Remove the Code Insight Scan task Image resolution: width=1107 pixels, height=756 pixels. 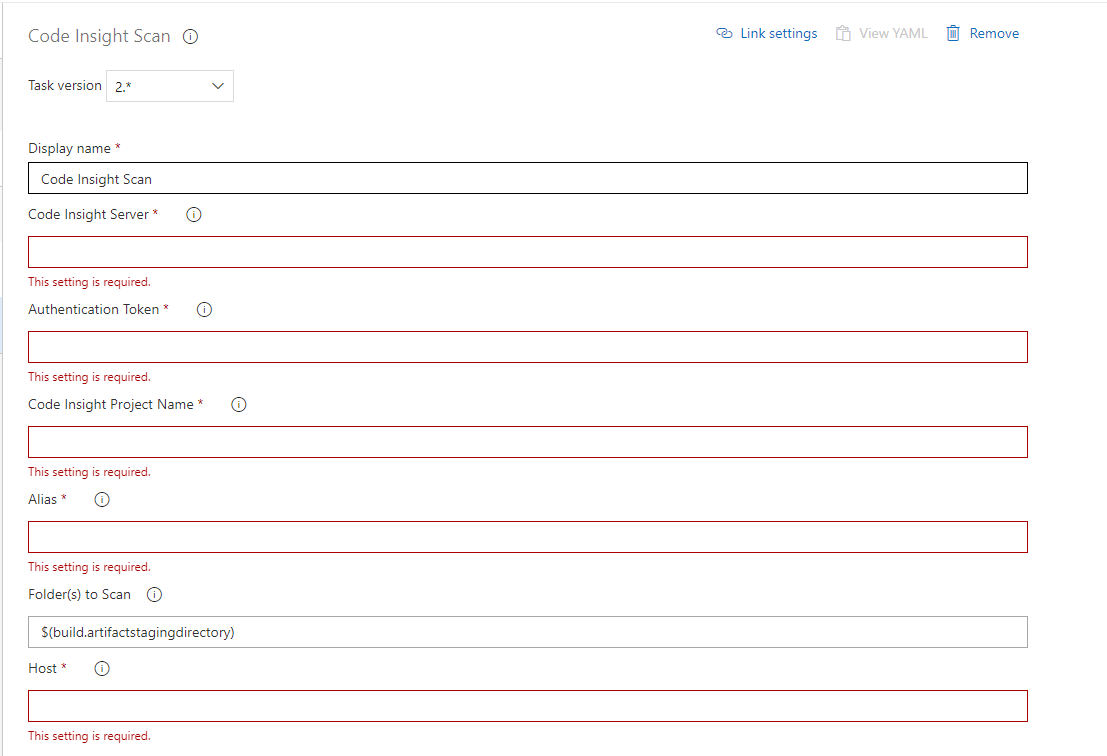tap(993, 34)
